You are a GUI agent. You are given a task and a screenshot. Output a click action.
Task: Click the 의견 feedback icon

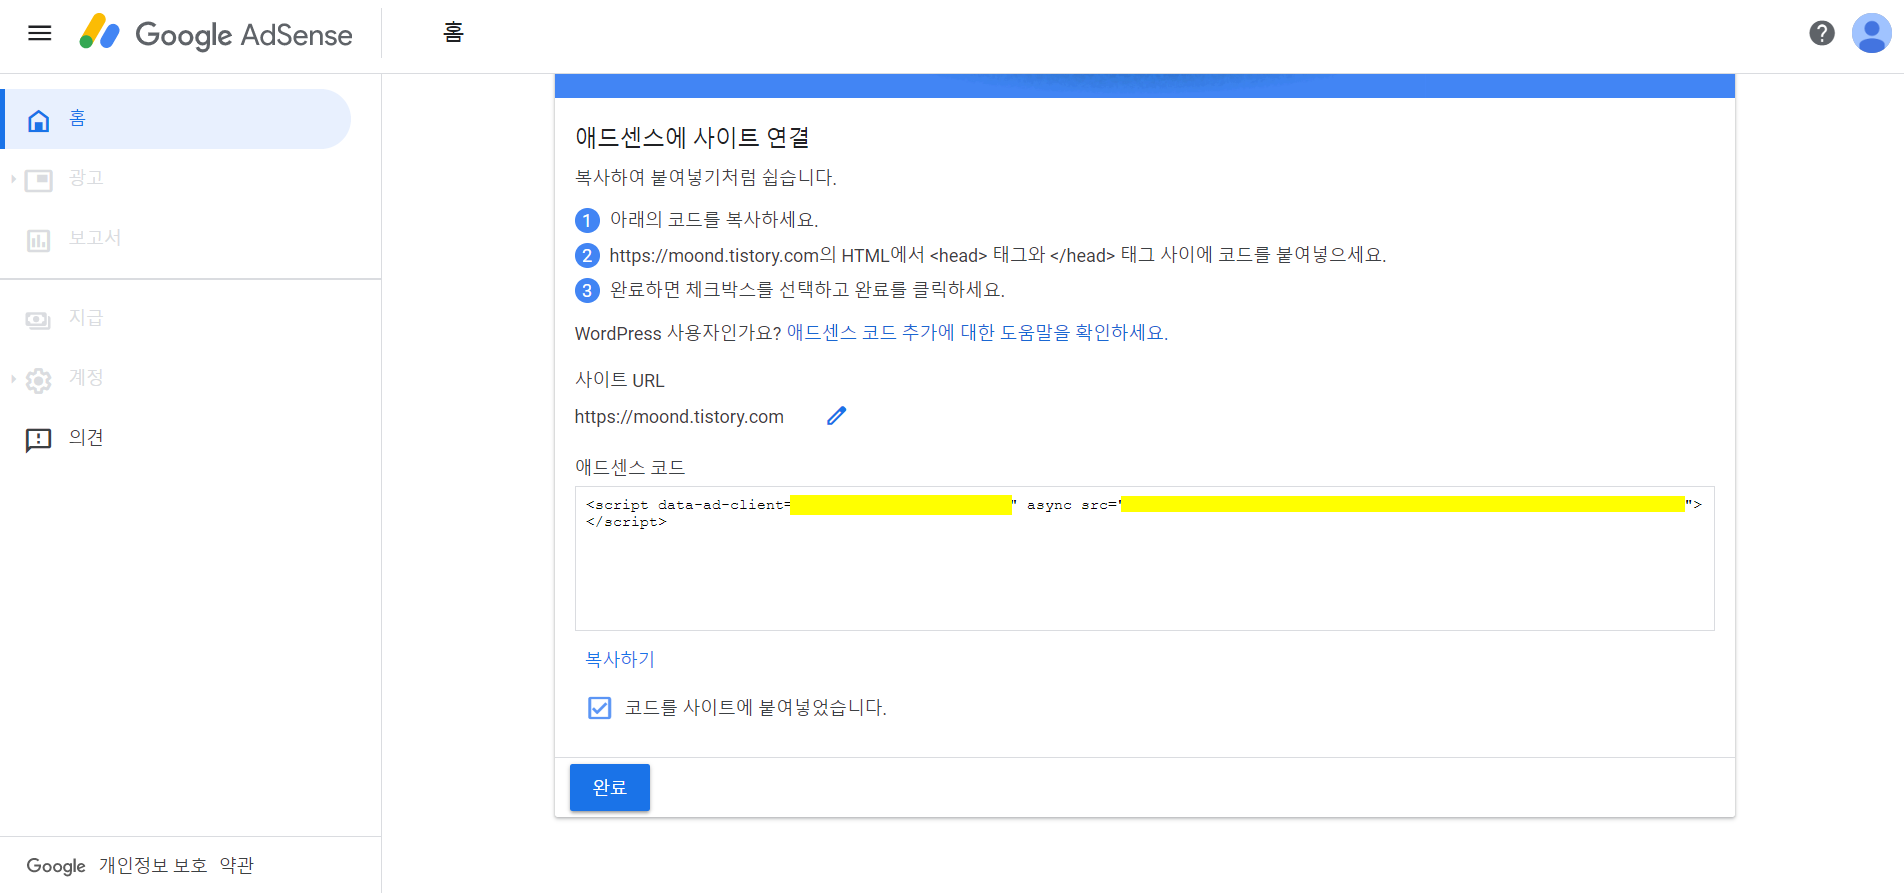39,440
